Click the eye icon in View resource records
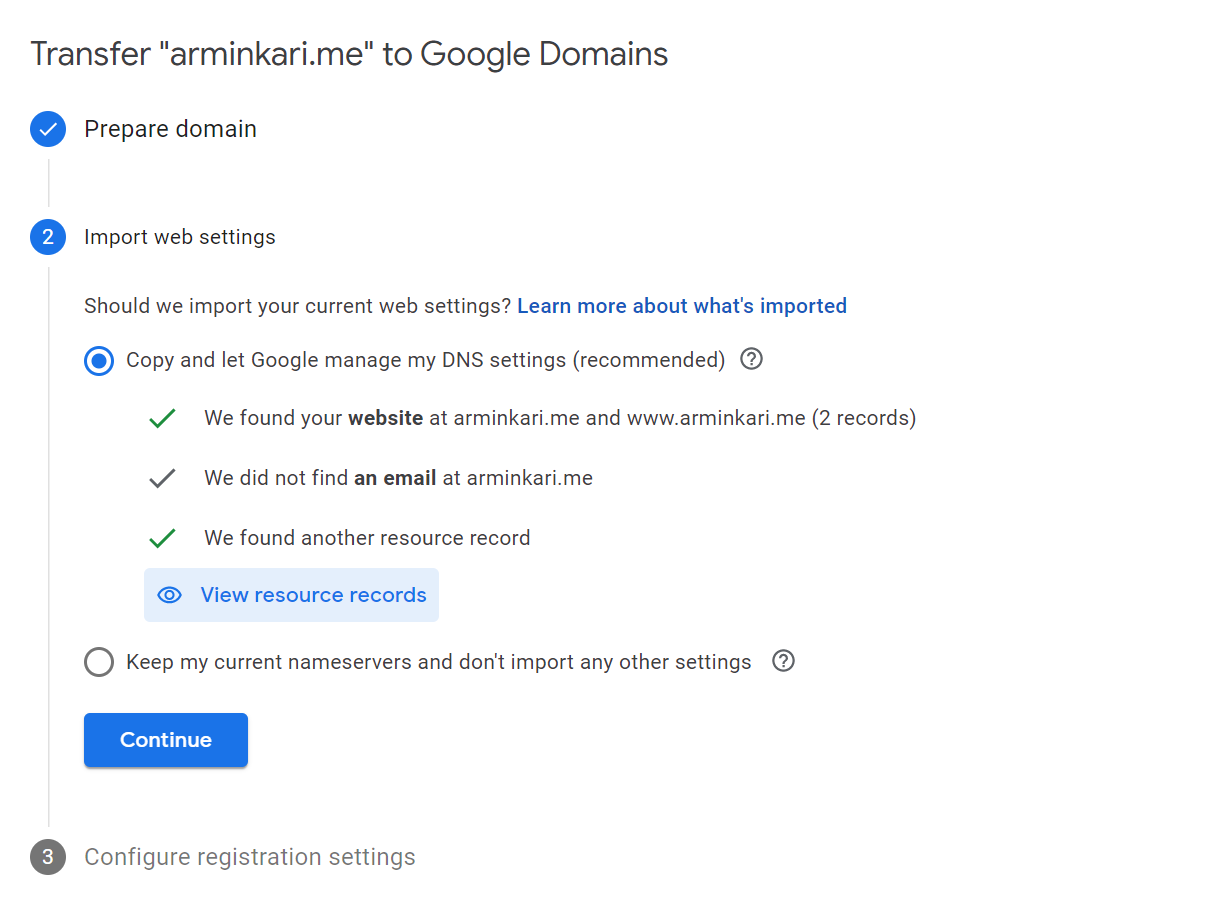The height and width of the screenshot is (899, 1220). pyautogui.click(x=170, y=595)
